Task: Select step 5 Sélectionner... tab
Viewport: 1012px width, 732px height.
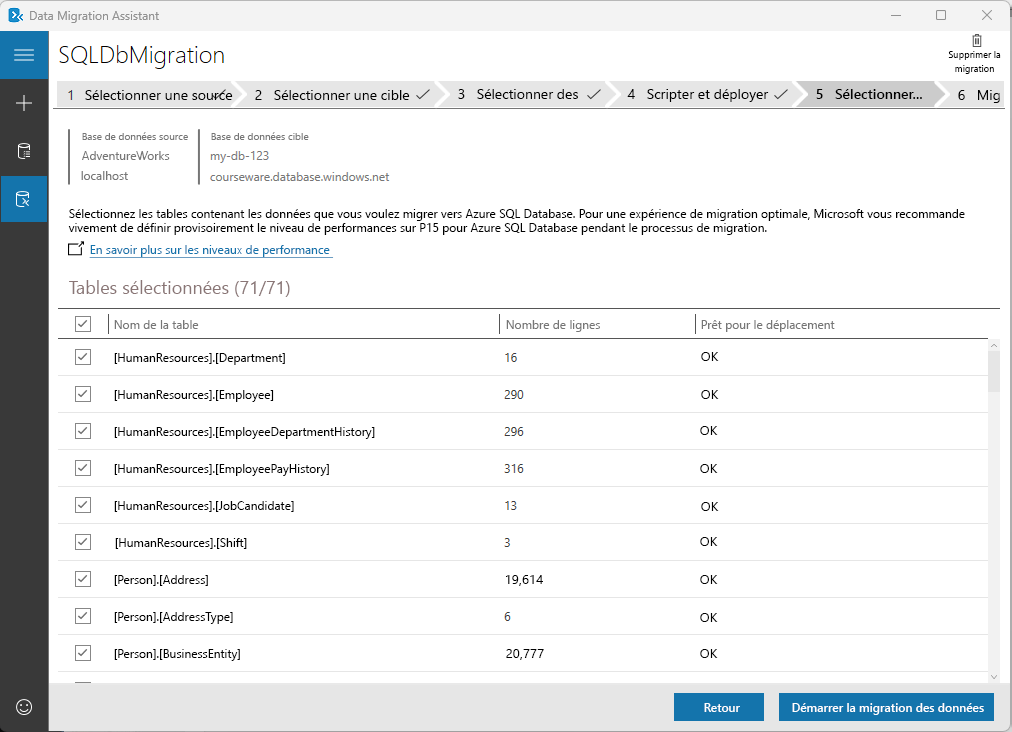Action: tap(869, 95)
